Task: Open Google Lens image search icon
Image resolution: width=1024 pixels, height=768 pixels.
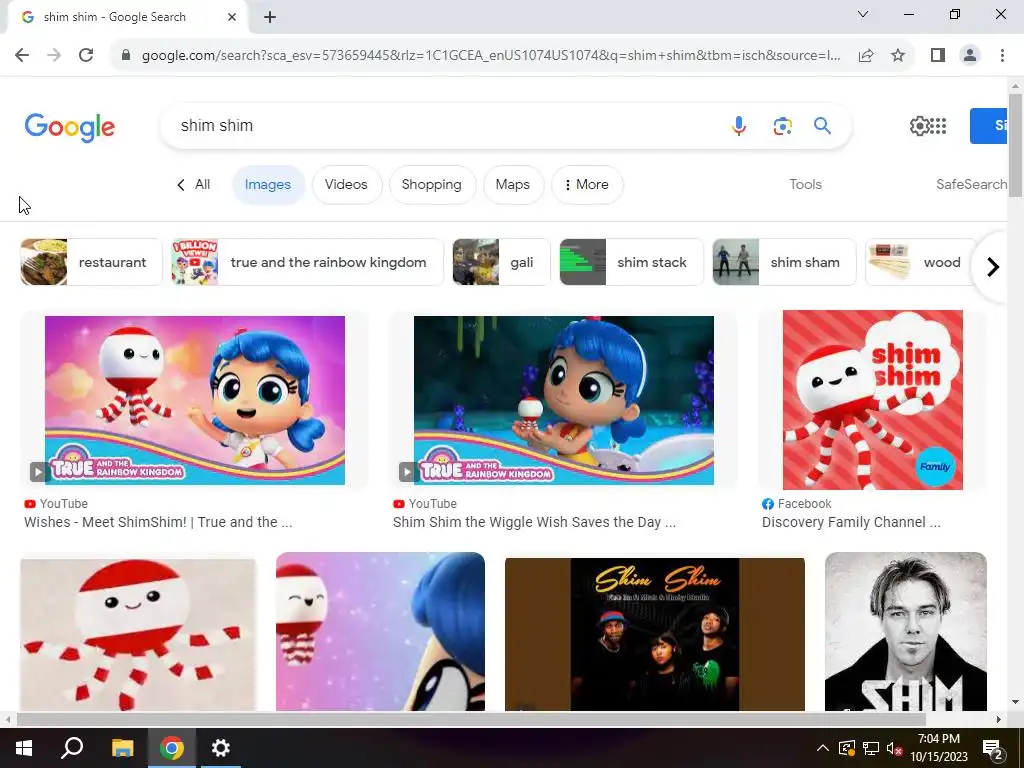Action: [782, 125]
